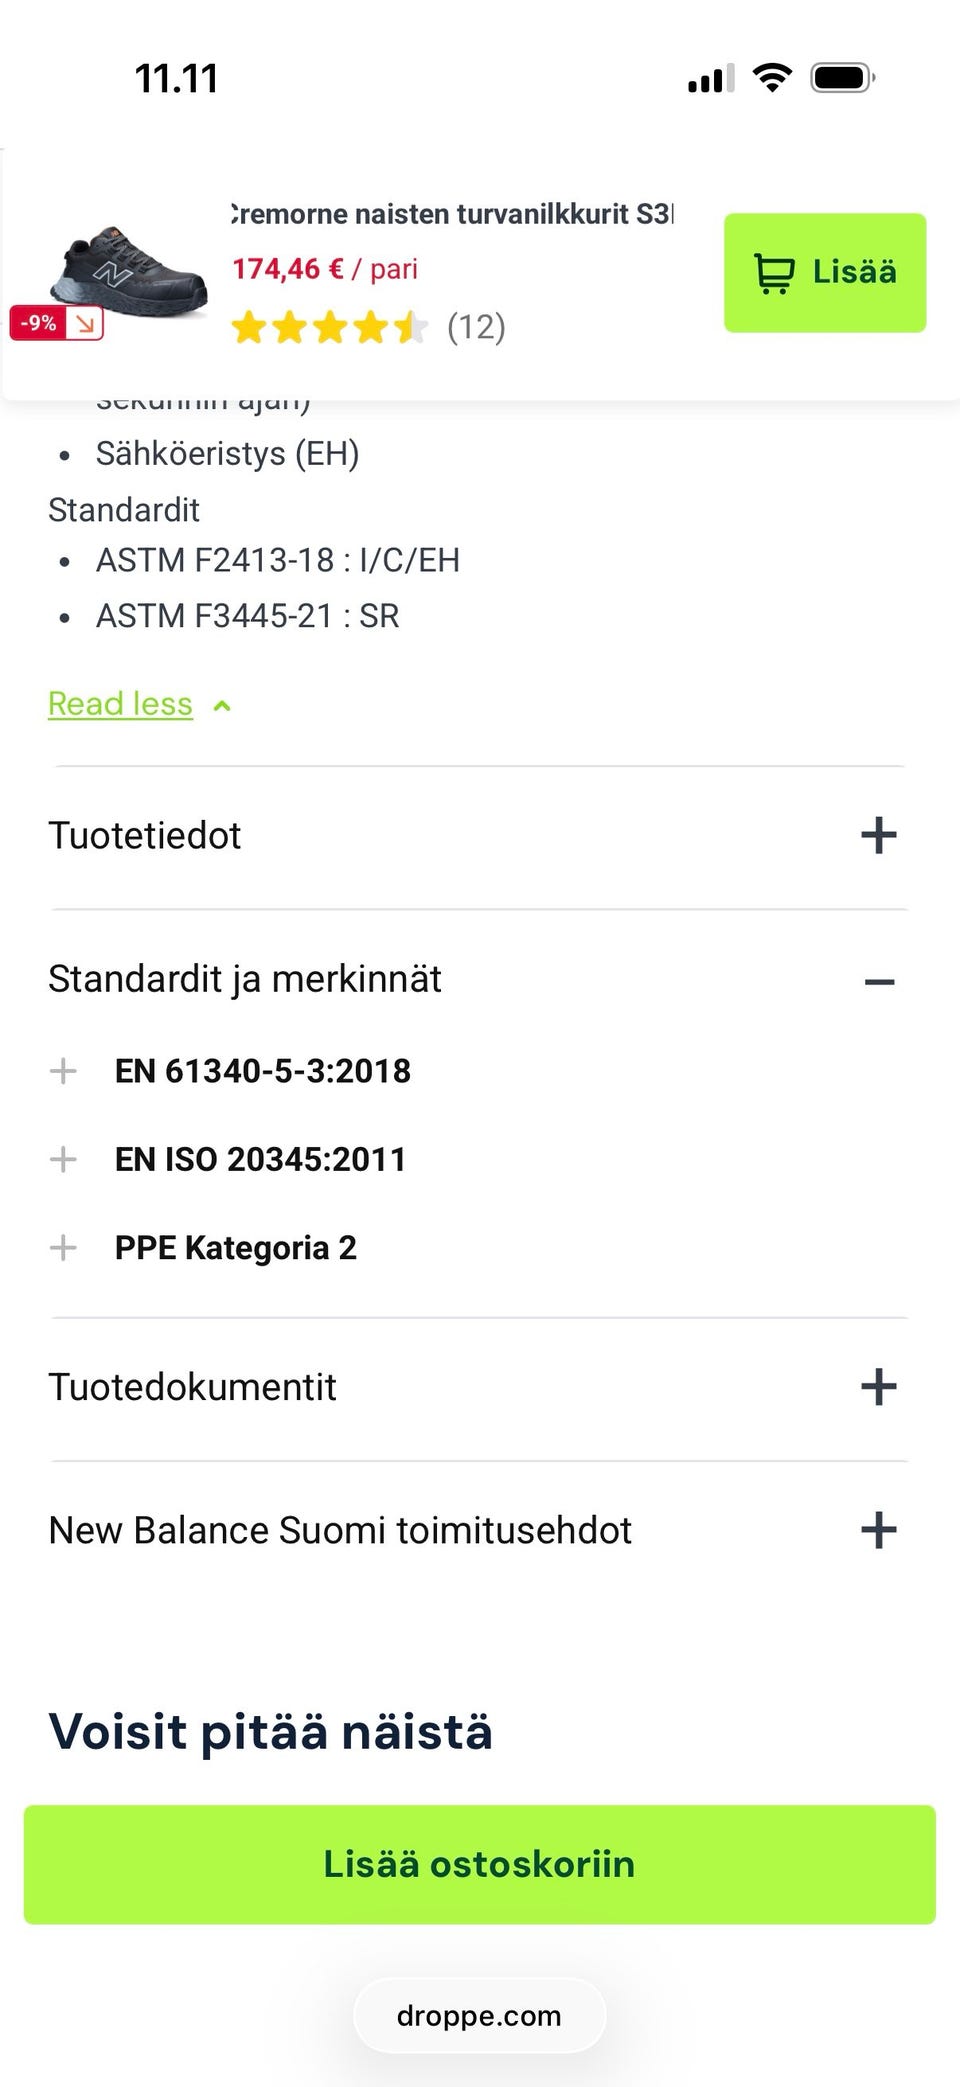This screenshot has width=960, height=2087.
Task: Select the PPE Kategoria 2 label
Action: coord(236,1248)
